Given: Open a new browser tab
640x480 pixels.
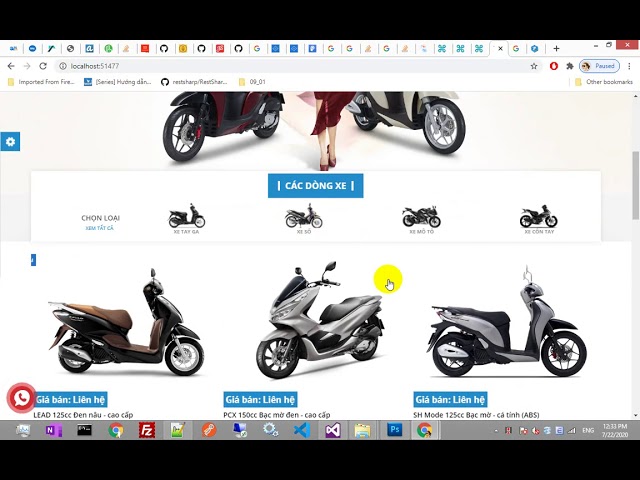Looking at the screenshot, I should click(x=556, y=49).
